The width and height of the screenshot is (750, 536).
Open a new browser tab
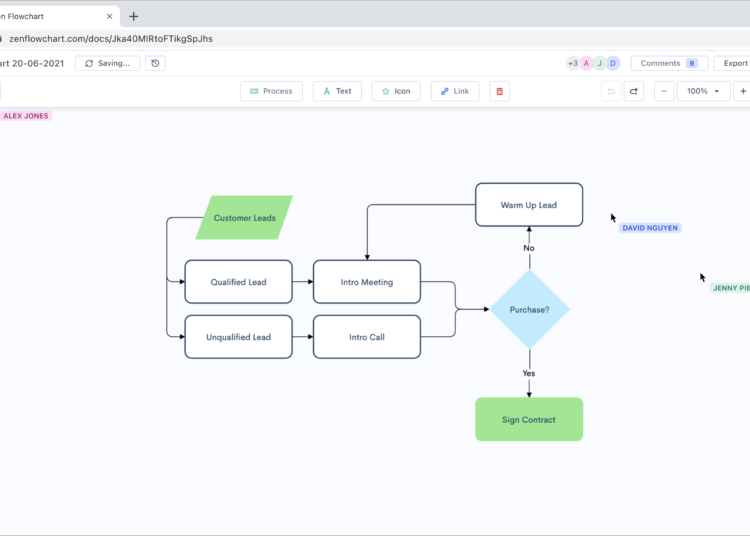(x=134, y=17)
